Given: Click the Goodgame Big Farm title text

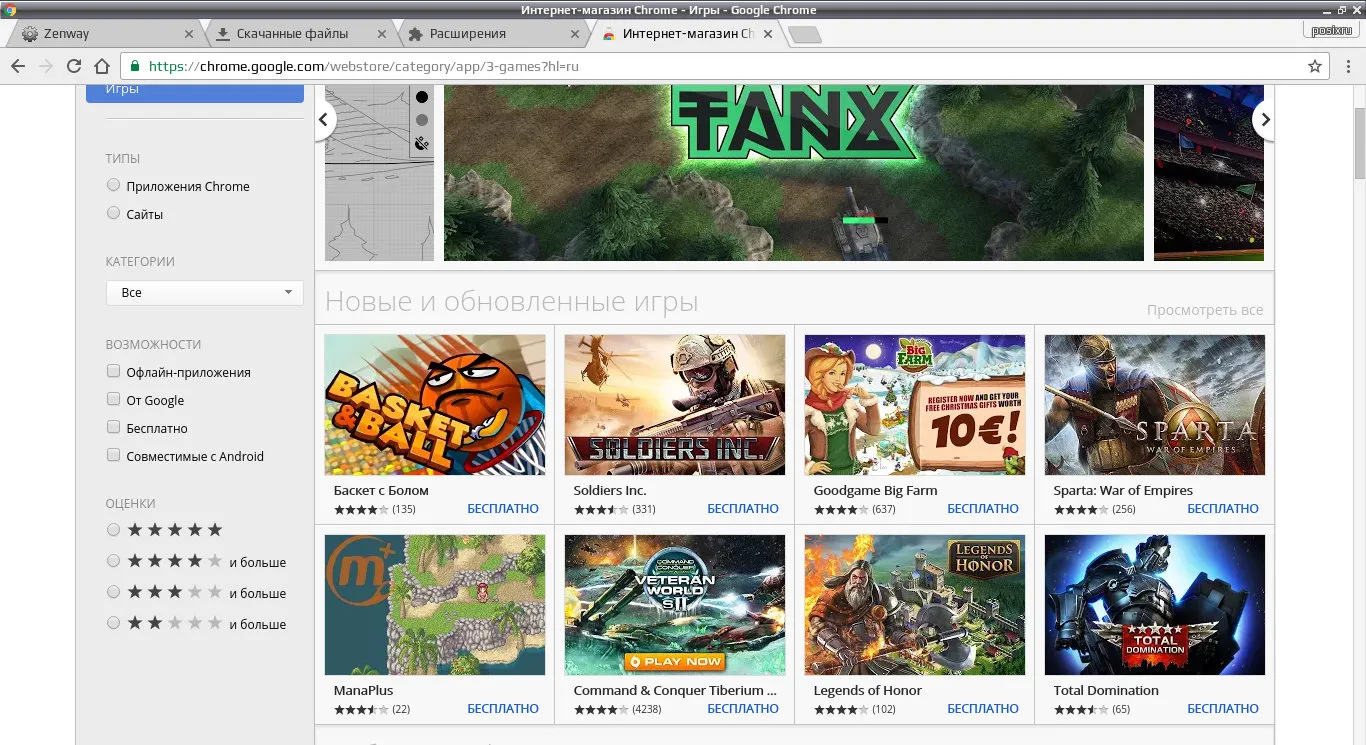Looking at the screenshot, I should 875,490.
